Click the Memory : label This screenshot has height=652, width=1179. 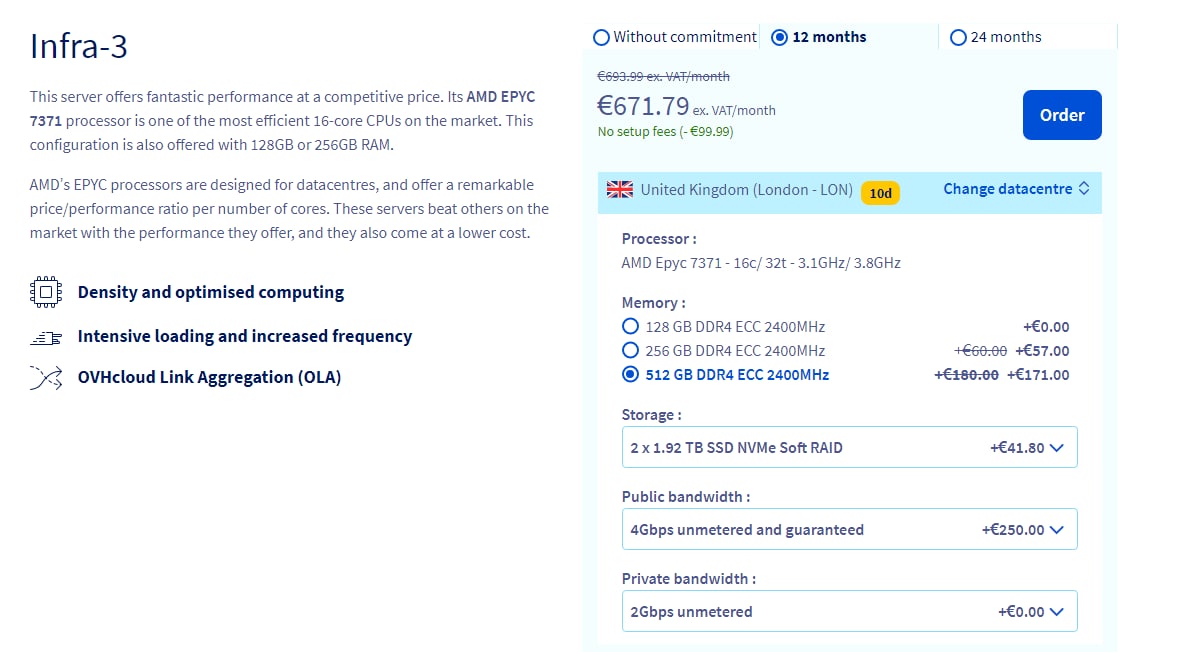(653, 303)
